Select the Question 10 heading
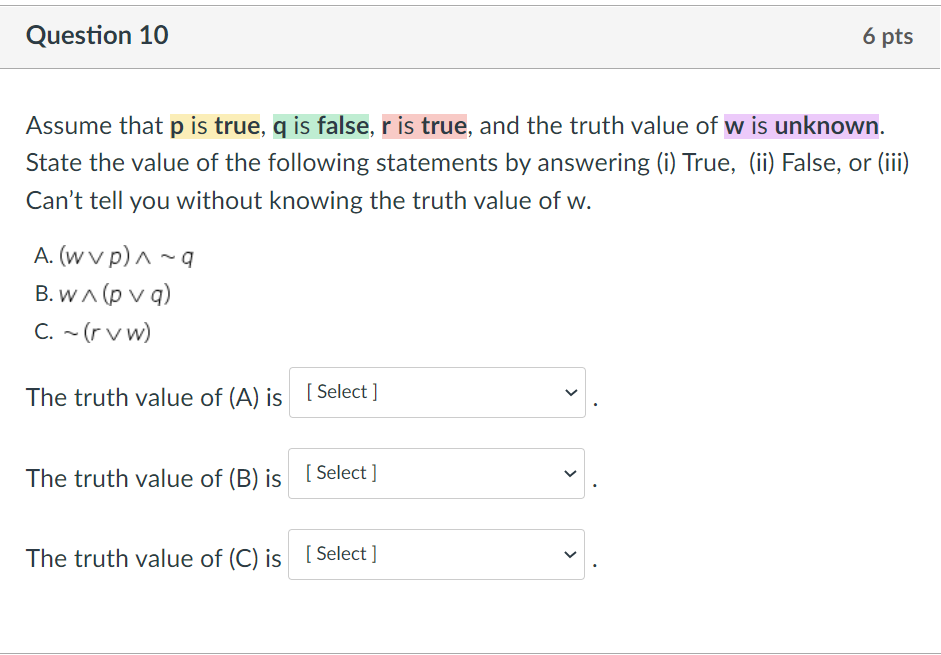Image resolution: width=941 pixels, height=655 pixels. (x=97, y=35)
